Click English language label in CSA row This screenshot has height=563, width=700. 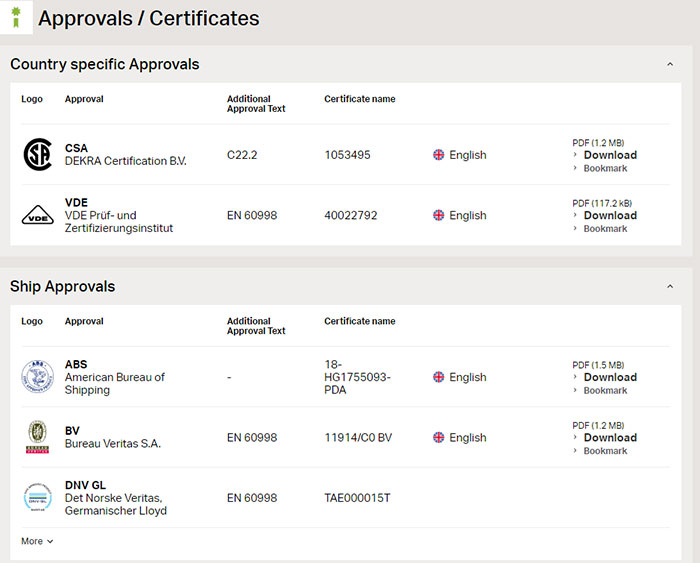click(467, 155)
